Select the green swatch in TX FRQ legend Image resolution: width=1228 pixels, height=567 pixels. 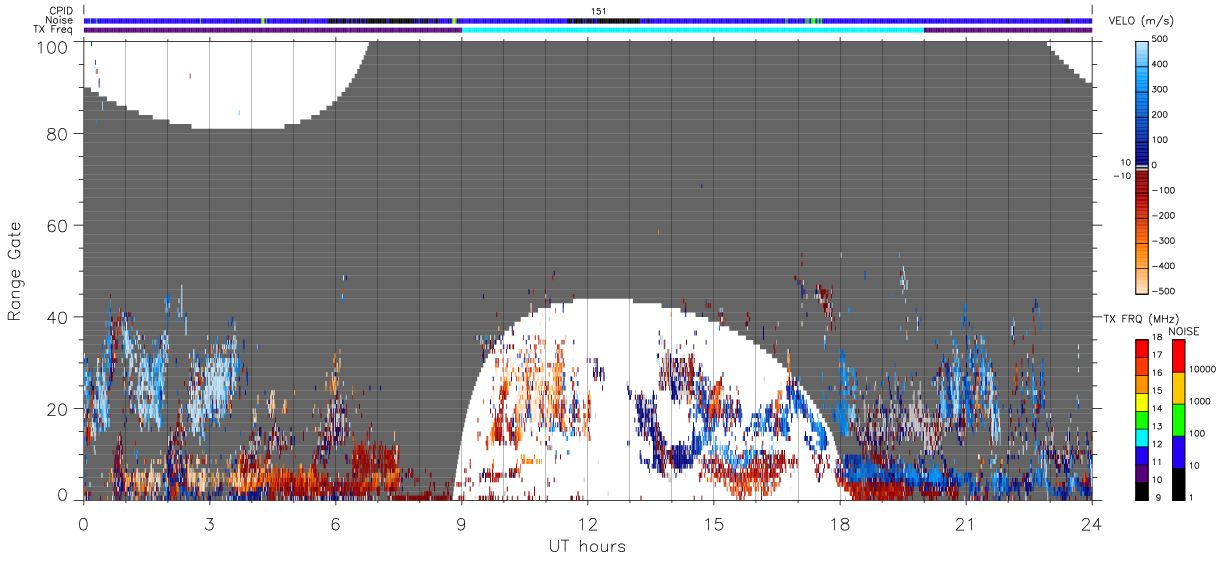[x=1141, y=420]
